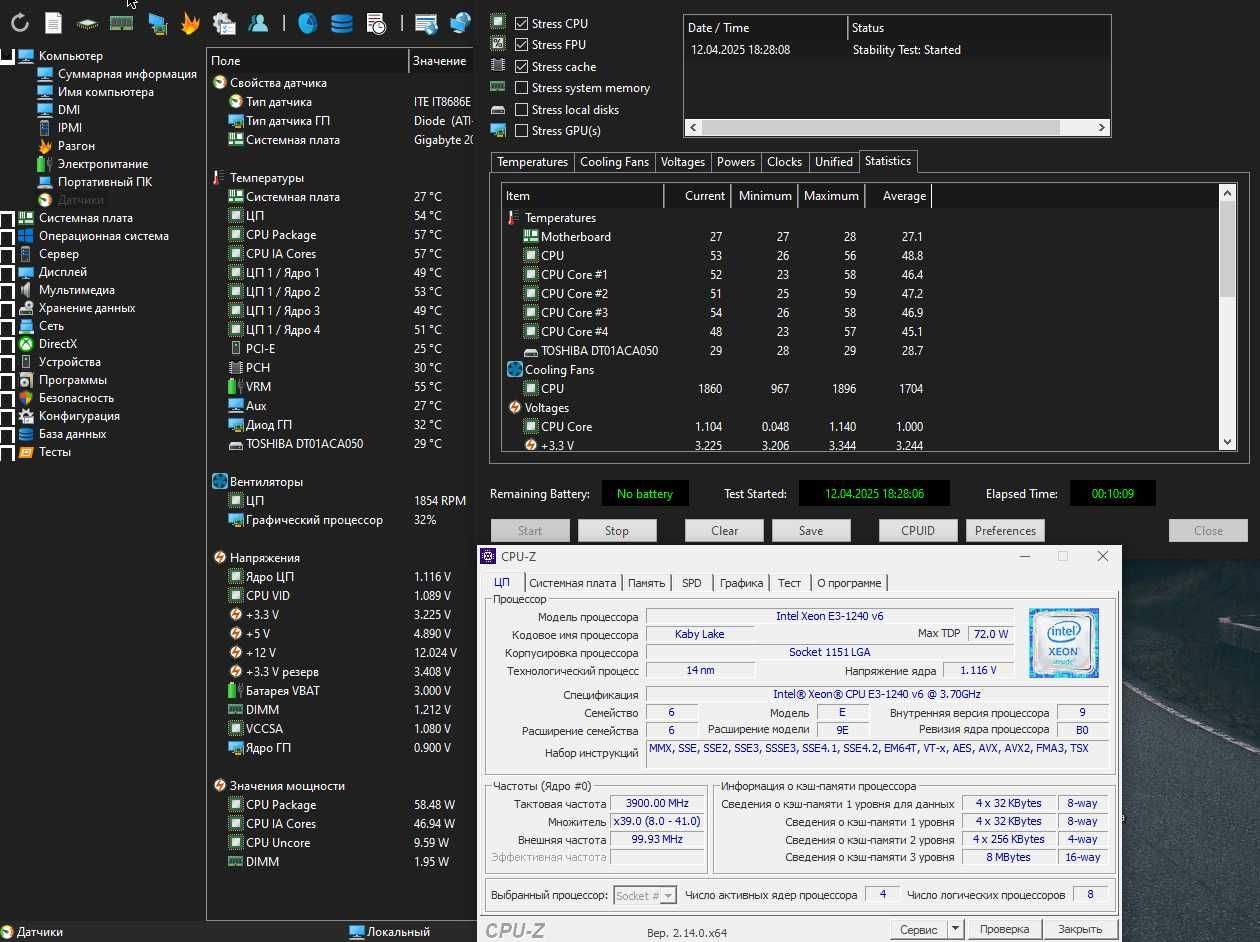The image size is (1260, 942).
Task: Open the DMI tree item
Action: 69,110
